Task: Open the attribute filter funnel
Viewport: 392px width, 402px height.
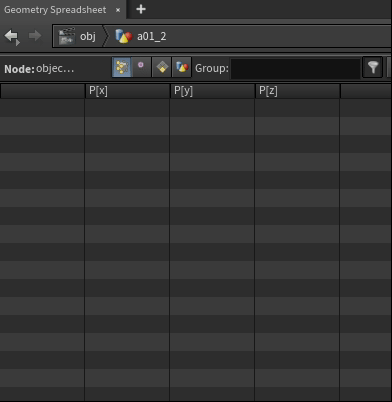Action: [373, 67]
